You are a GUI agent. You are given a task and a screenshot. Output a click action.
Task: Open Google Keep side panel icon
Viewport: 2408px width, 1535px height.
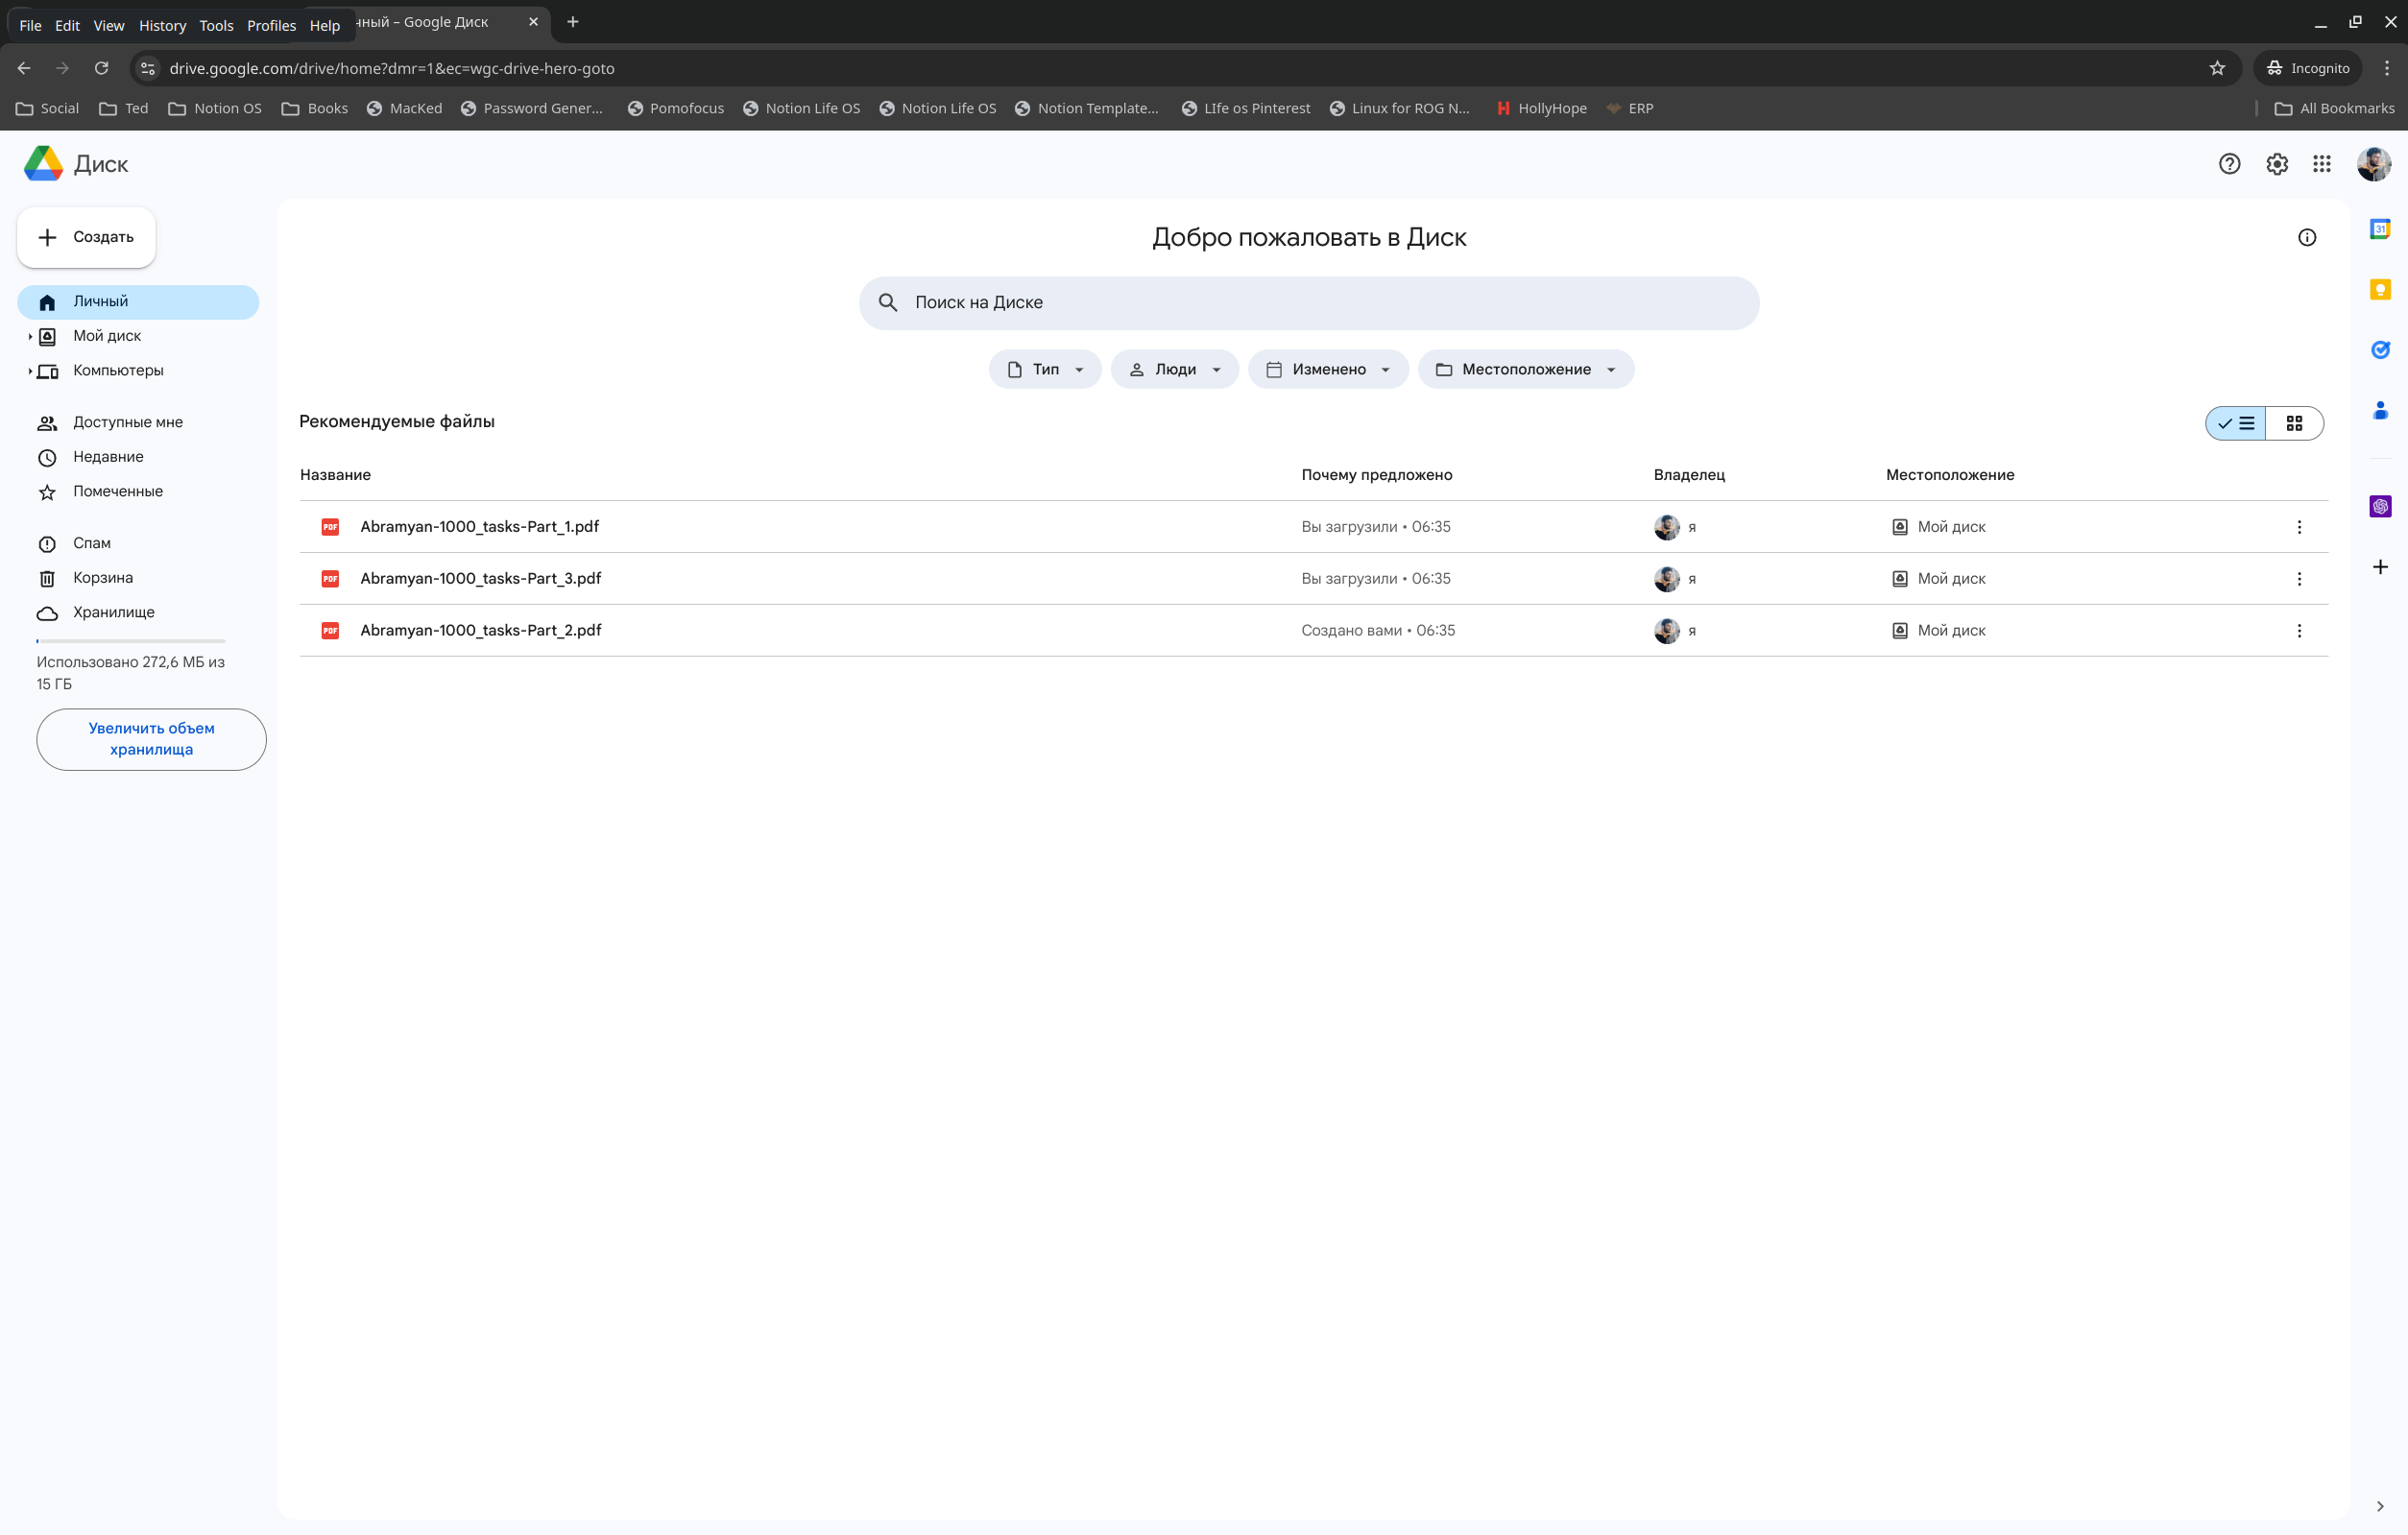pyautogui.click(x=2380, y=289)
